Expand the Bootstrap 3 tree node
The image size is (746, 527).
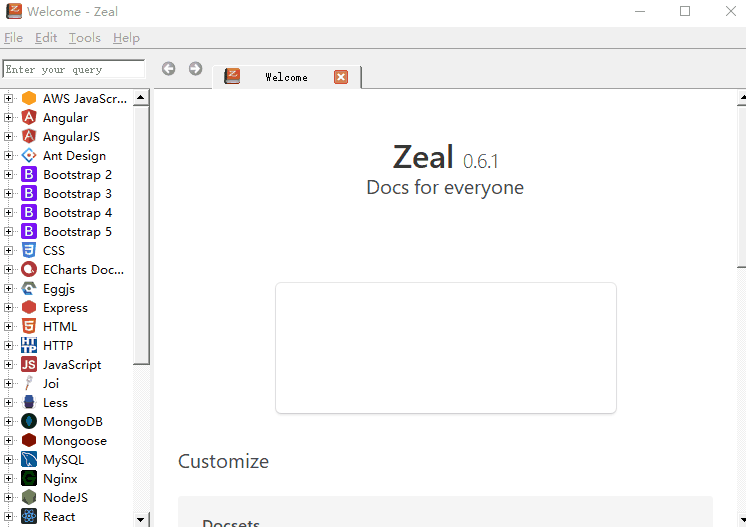click(x=8, y=194)
